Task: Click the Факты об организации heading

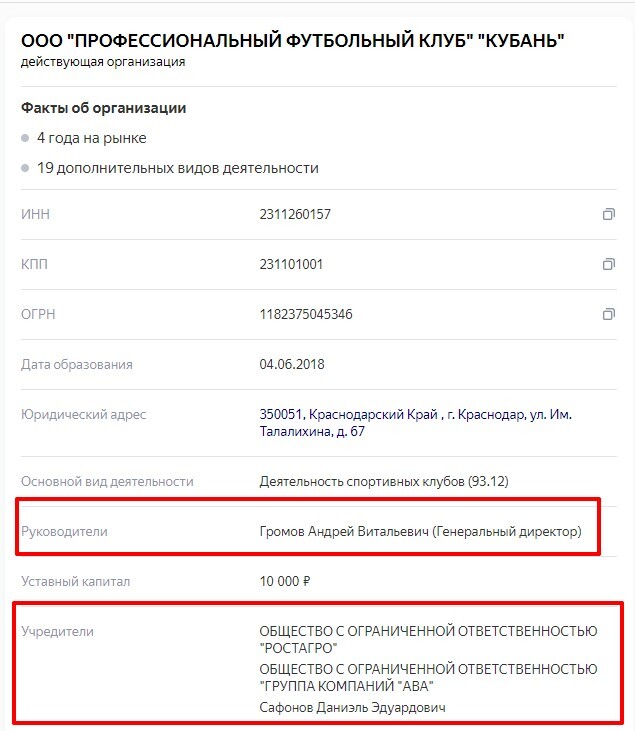Action: 104,108
